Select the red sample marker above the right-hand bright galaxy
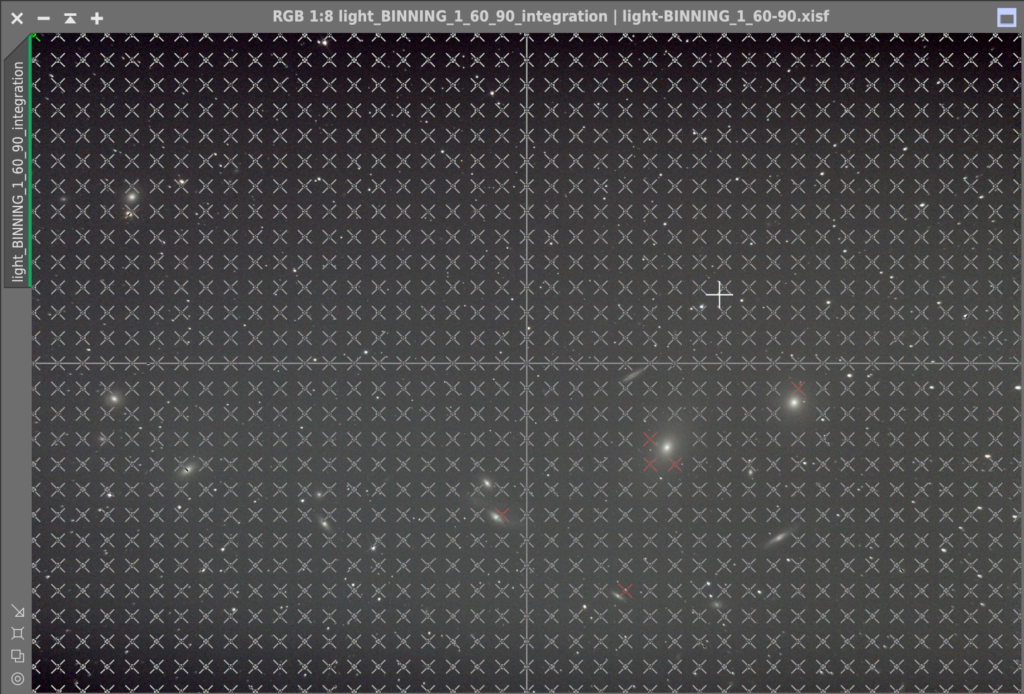Image resolution: width=1024 pixels, height=694 pixels. [x=797, y=388]
